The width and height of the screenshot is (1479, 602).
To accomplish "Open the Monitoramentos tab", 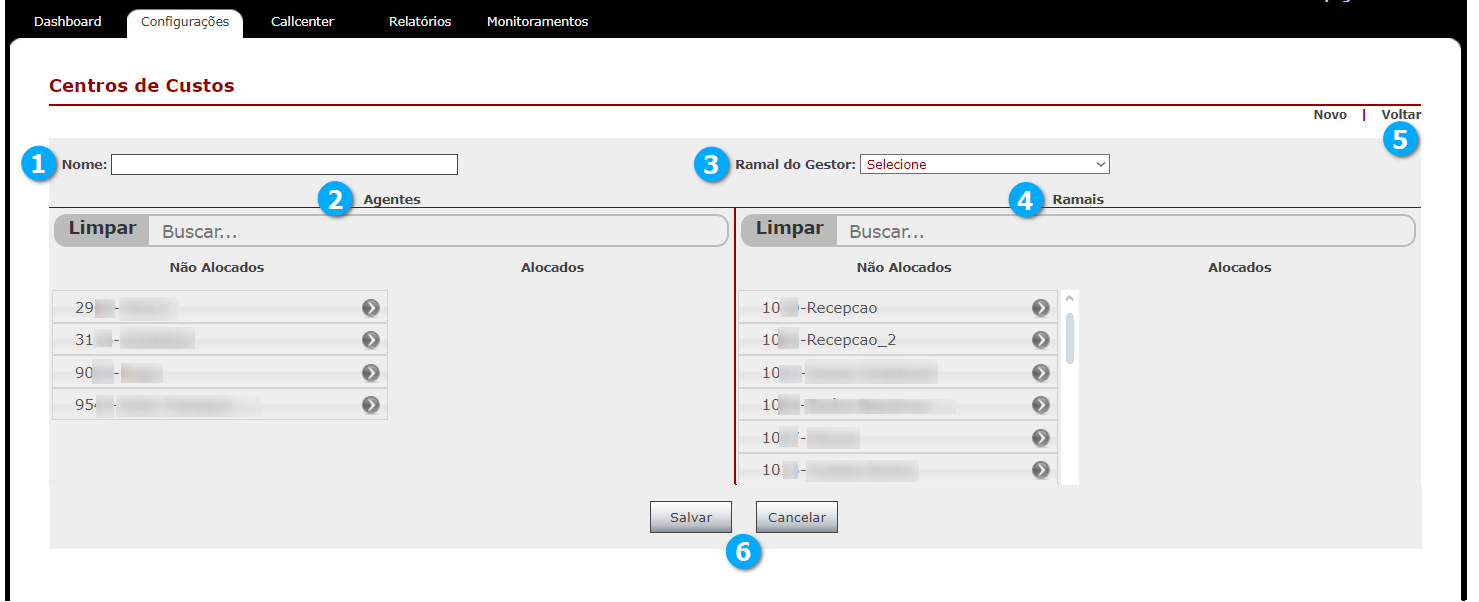I will (537, 21).
